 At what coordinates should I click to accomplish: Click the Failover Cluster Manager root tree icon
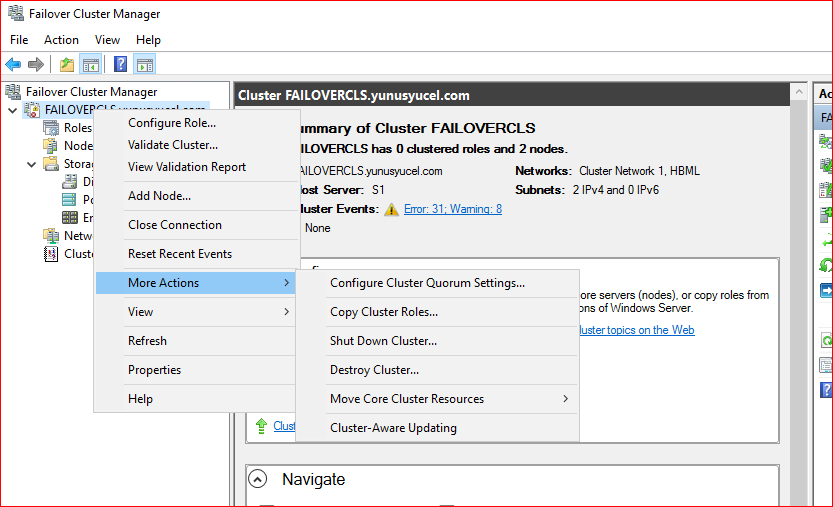(13, 92)
